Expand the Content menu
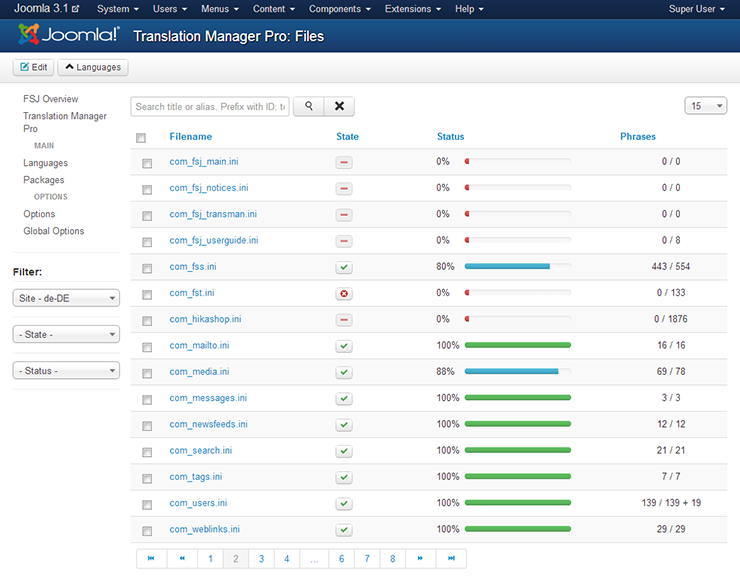Image resolution: width=740 pixels, height=587 pixels. (x=274, y=9)
